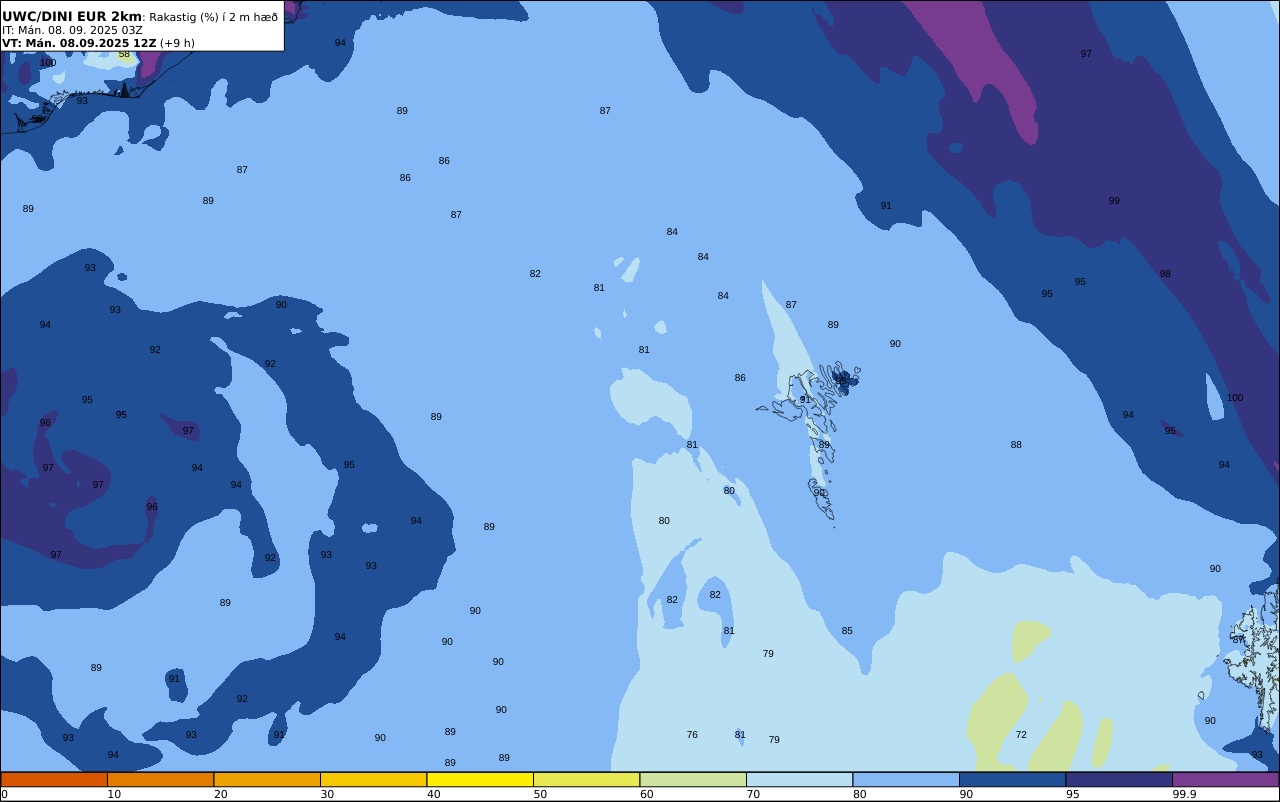1280x802 pixels.
Task: Select the '(+9 h)' forecast offset text
Action: (x=177, y=43)
